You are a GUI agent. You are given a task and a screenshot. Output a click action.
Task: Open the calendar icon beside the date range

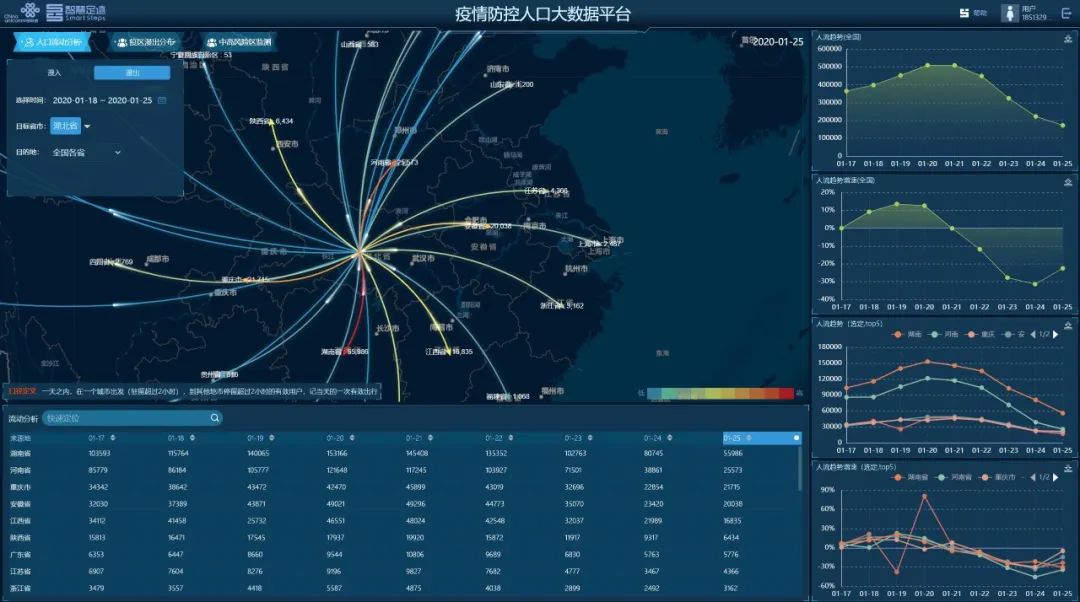(x=162, y=100)
